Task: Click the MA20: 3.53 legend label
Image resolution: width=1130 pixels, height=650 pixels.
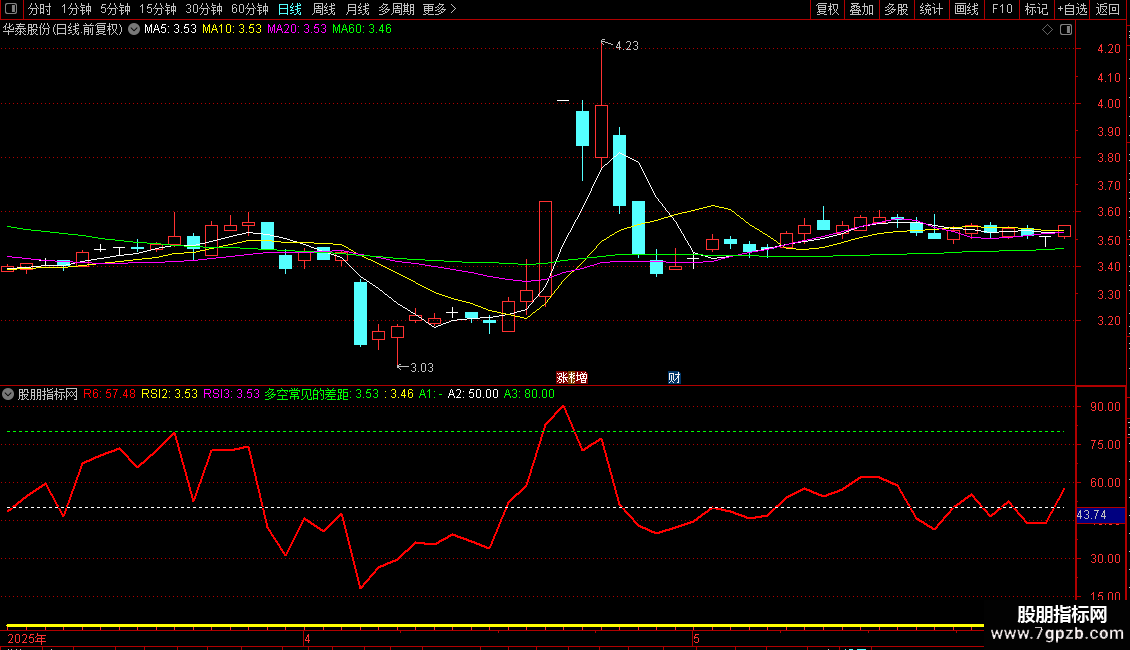Action: click(x=296, y=30)
